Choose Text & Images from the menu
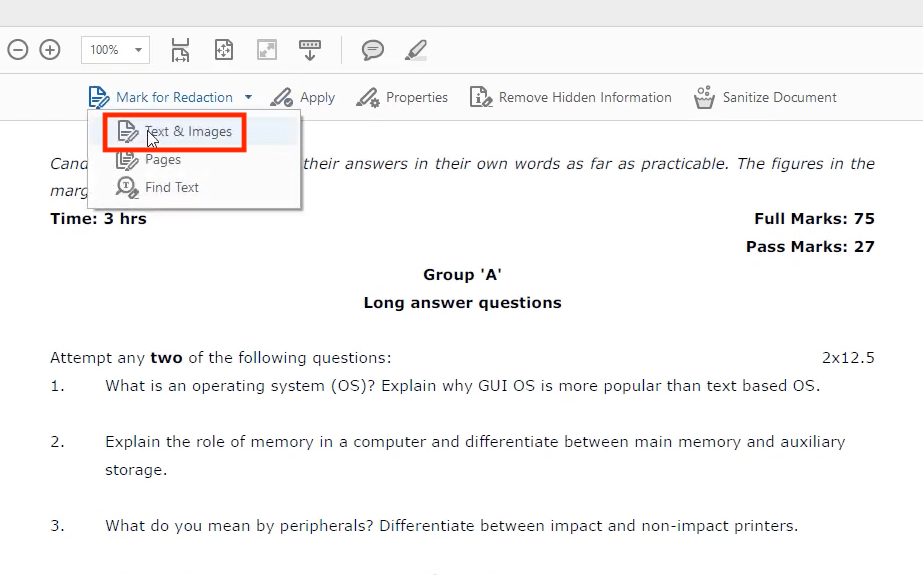This screenshot has height=575, width=923. click(187, 131)
